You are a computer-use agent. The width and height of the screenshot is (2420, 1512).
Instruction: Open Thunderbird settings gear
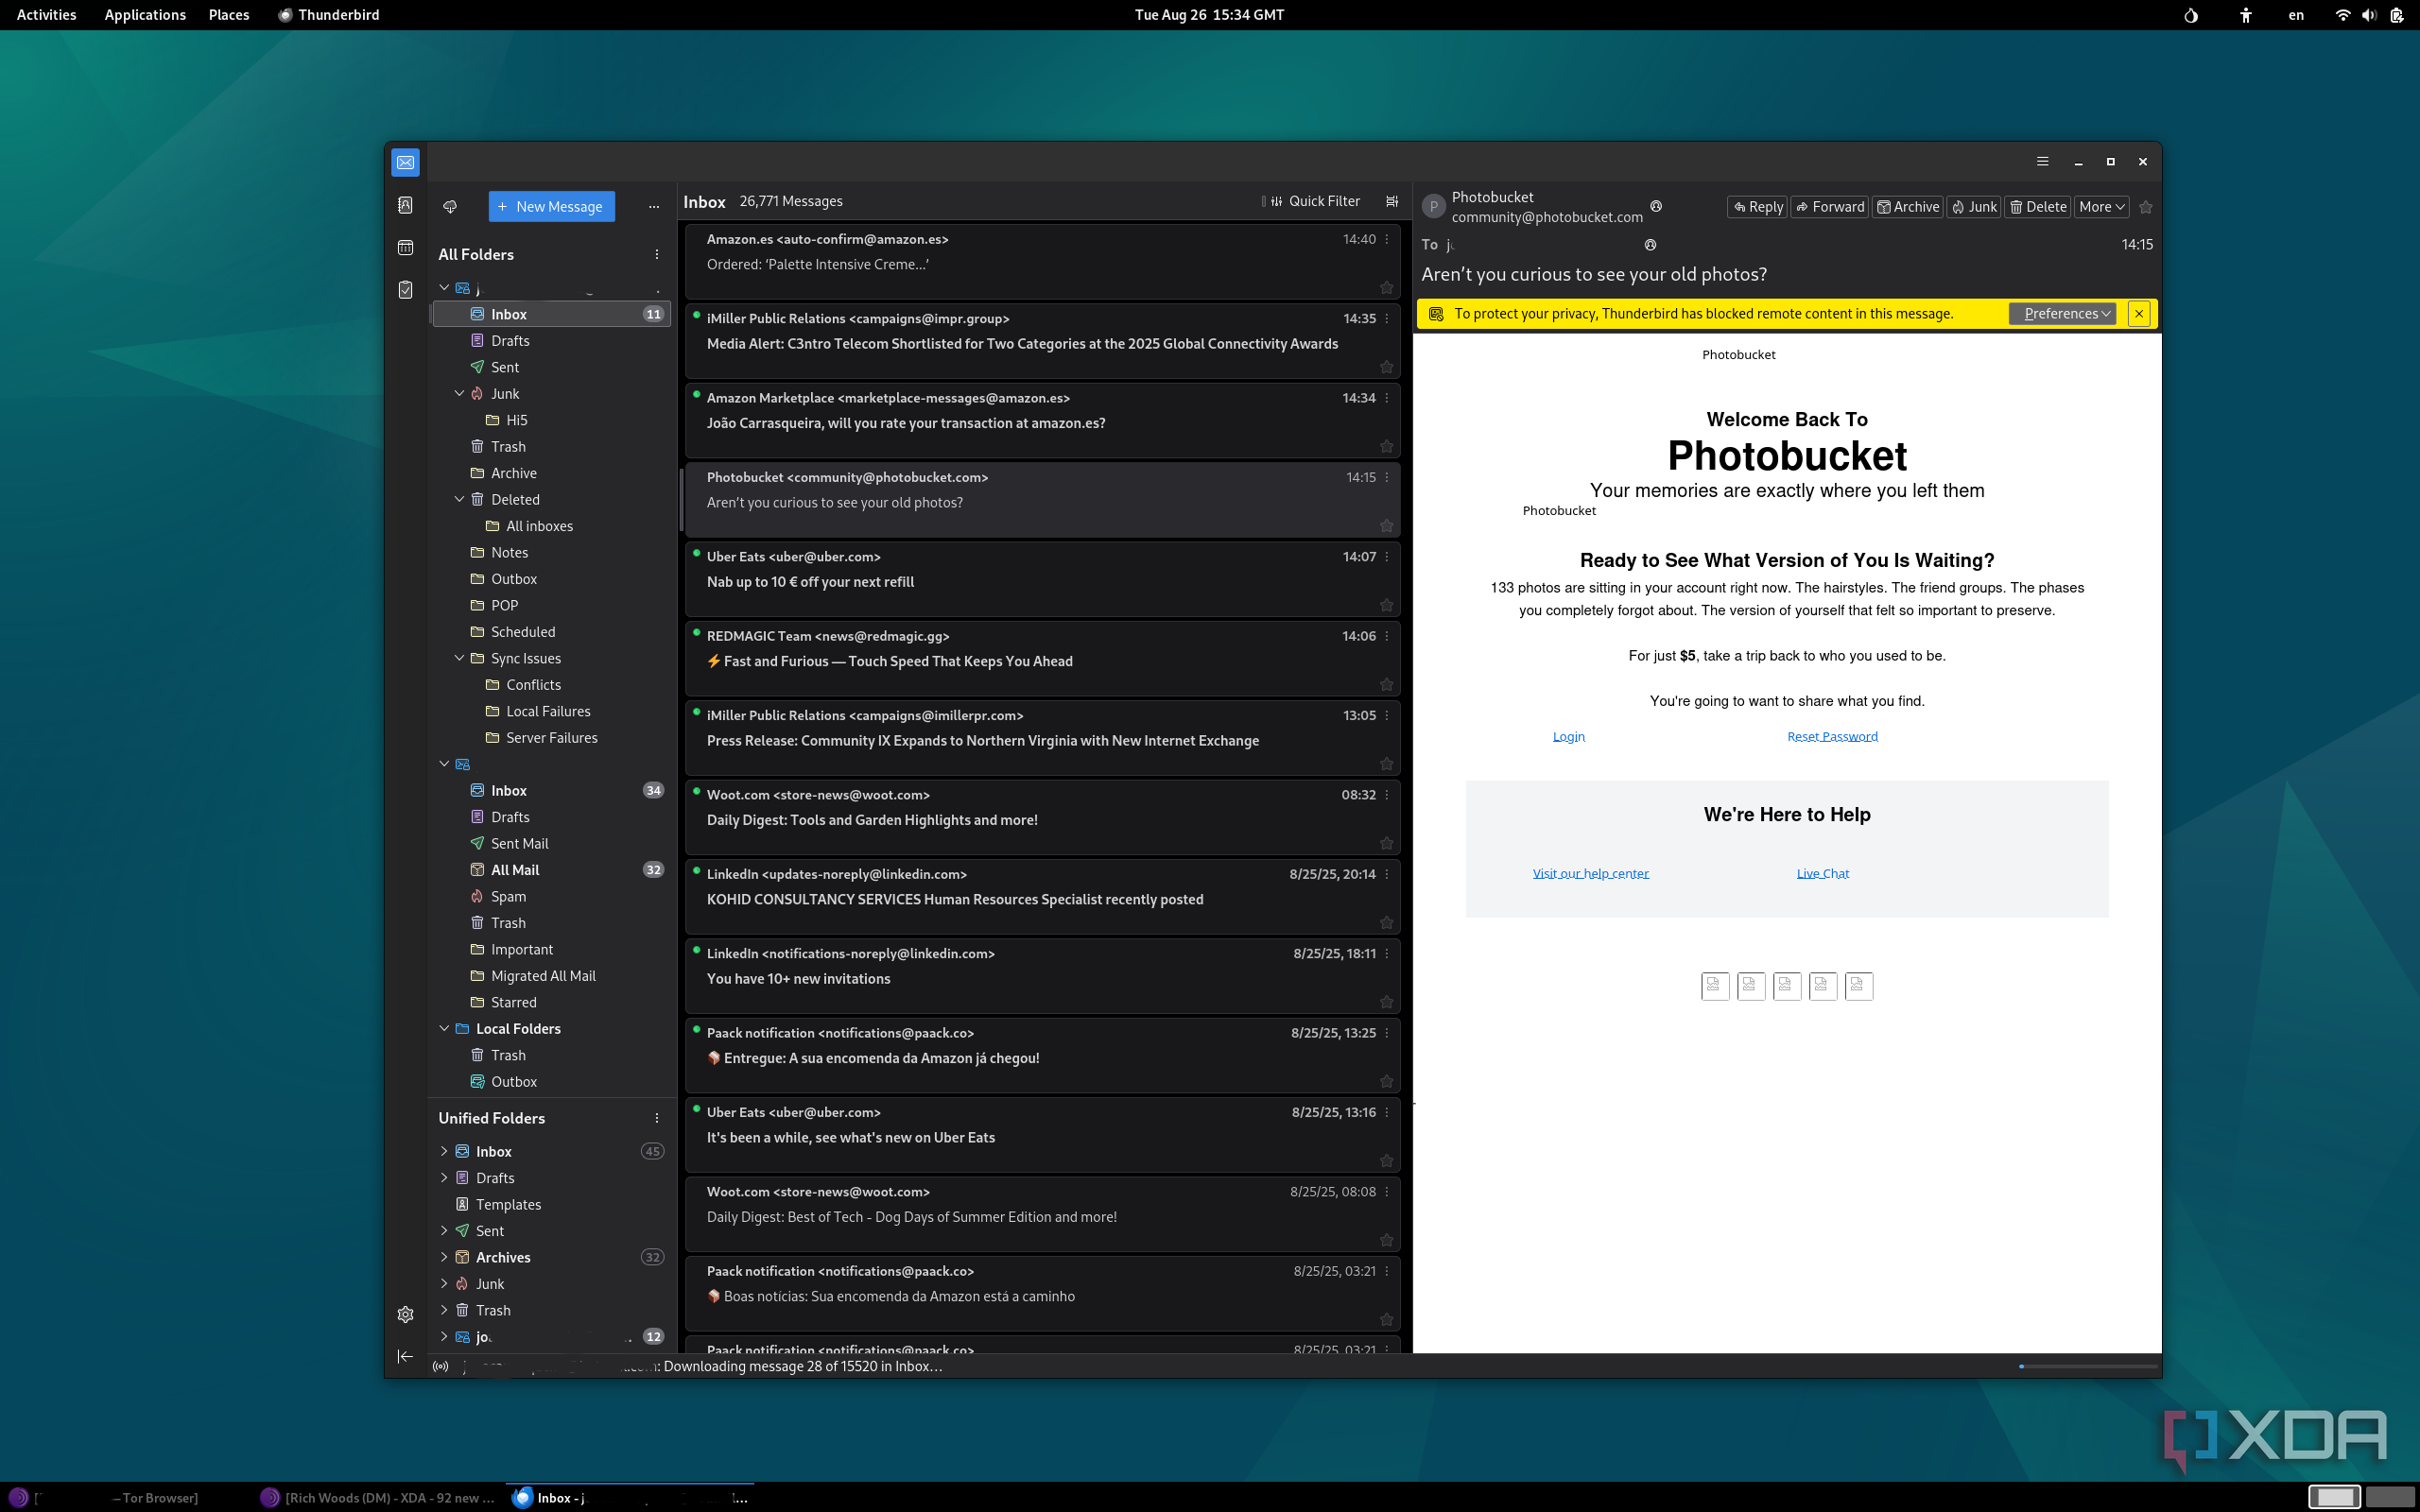click(x=405, y=1314)
